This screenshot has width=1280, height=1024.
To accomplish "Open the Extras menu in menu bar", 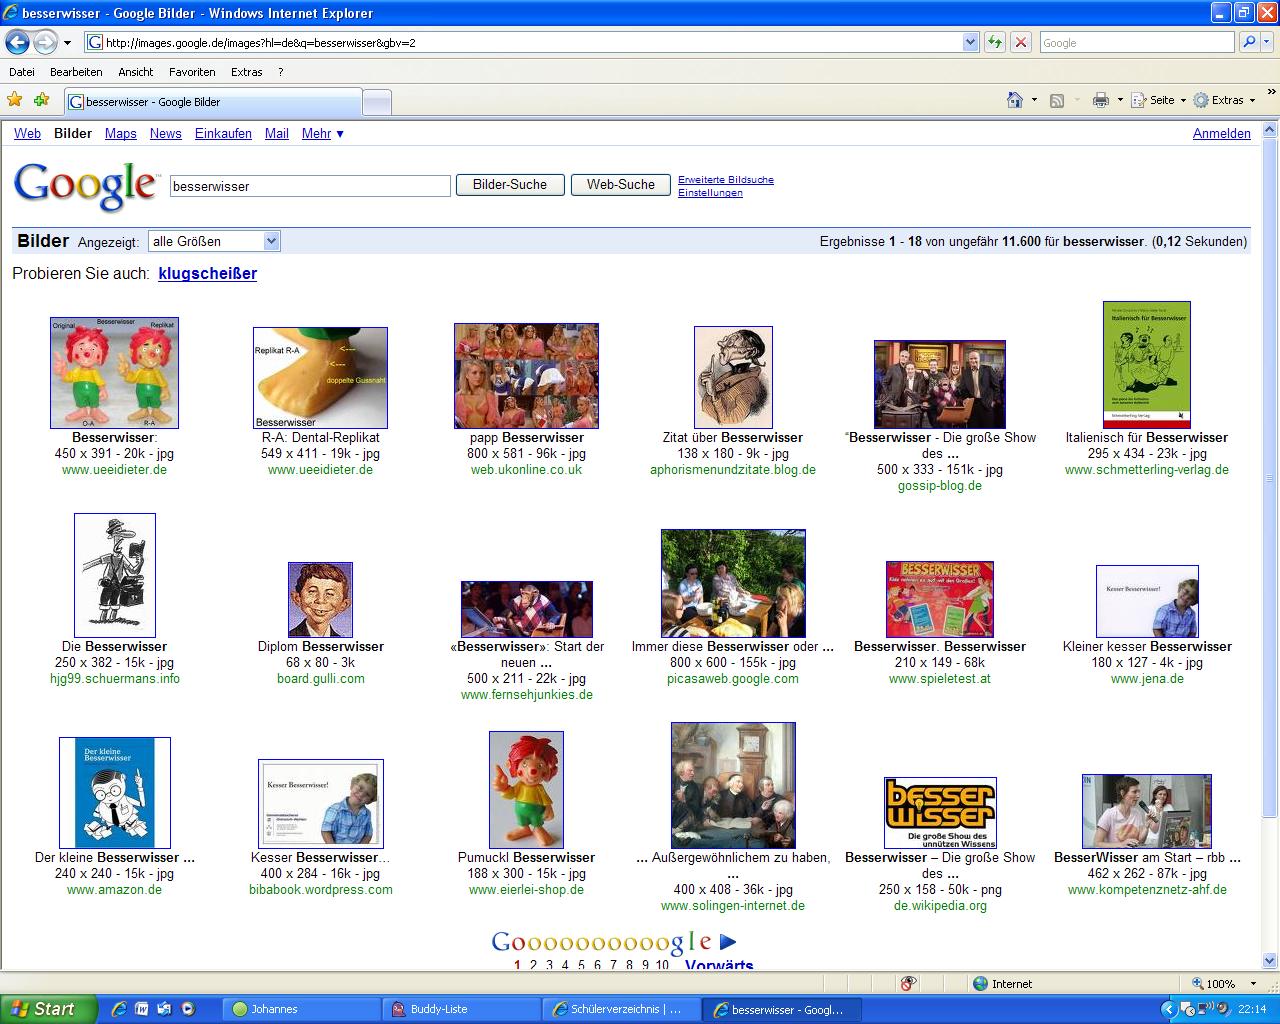I will coord(246,72).
